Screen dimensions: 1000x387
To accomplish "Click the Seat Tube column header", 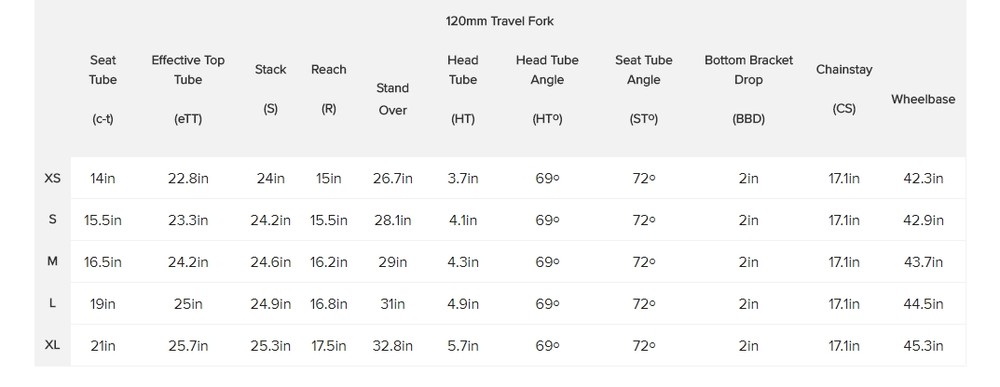I will pyautogui.click(x=103, y=89).
